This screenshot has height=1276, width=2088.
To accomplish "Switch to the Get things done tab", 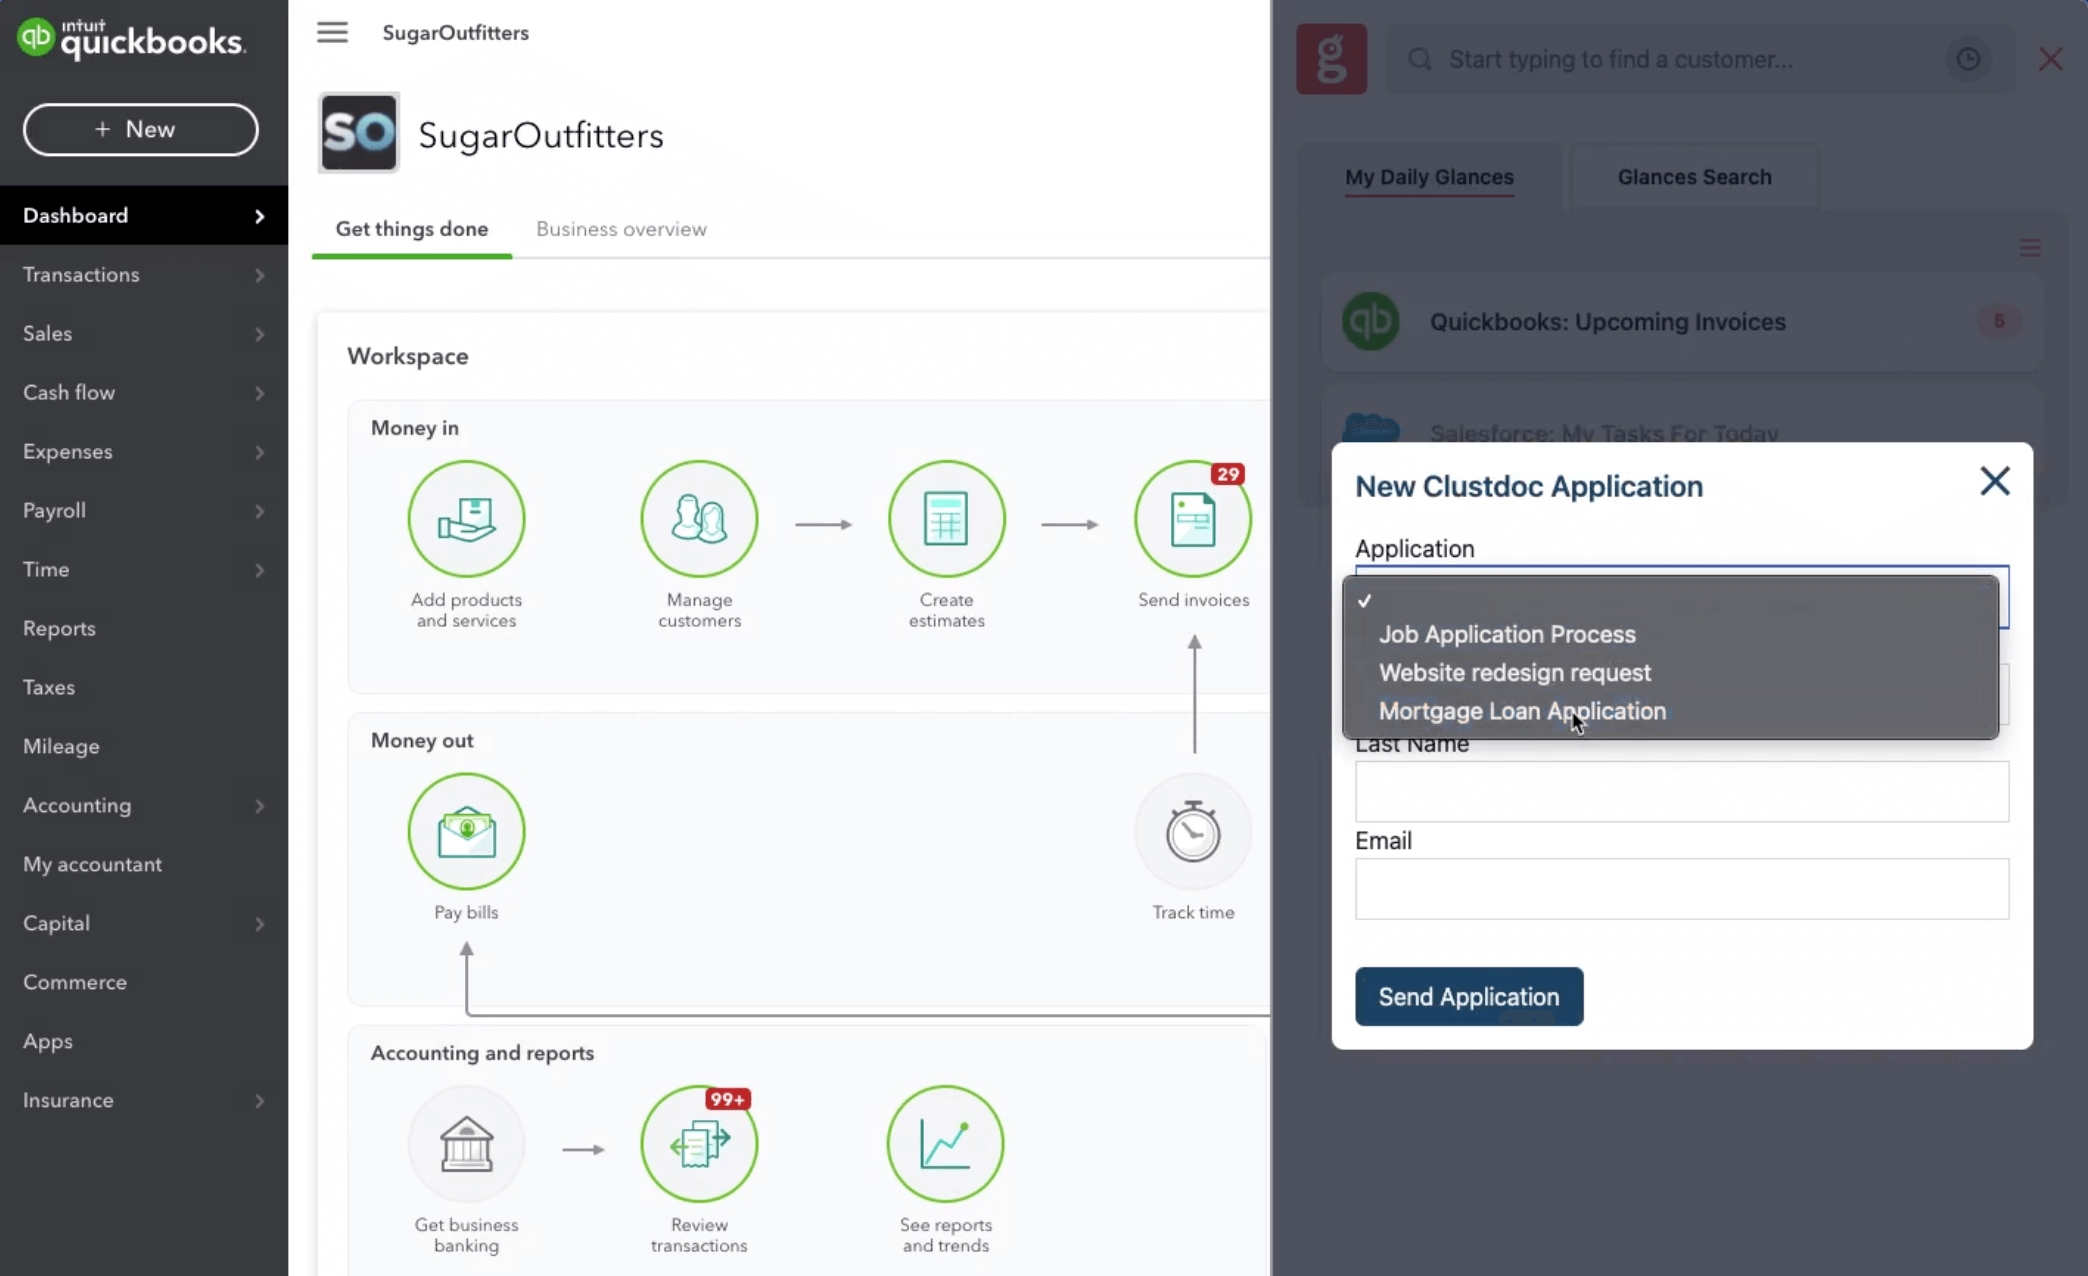I will point(412,229).
